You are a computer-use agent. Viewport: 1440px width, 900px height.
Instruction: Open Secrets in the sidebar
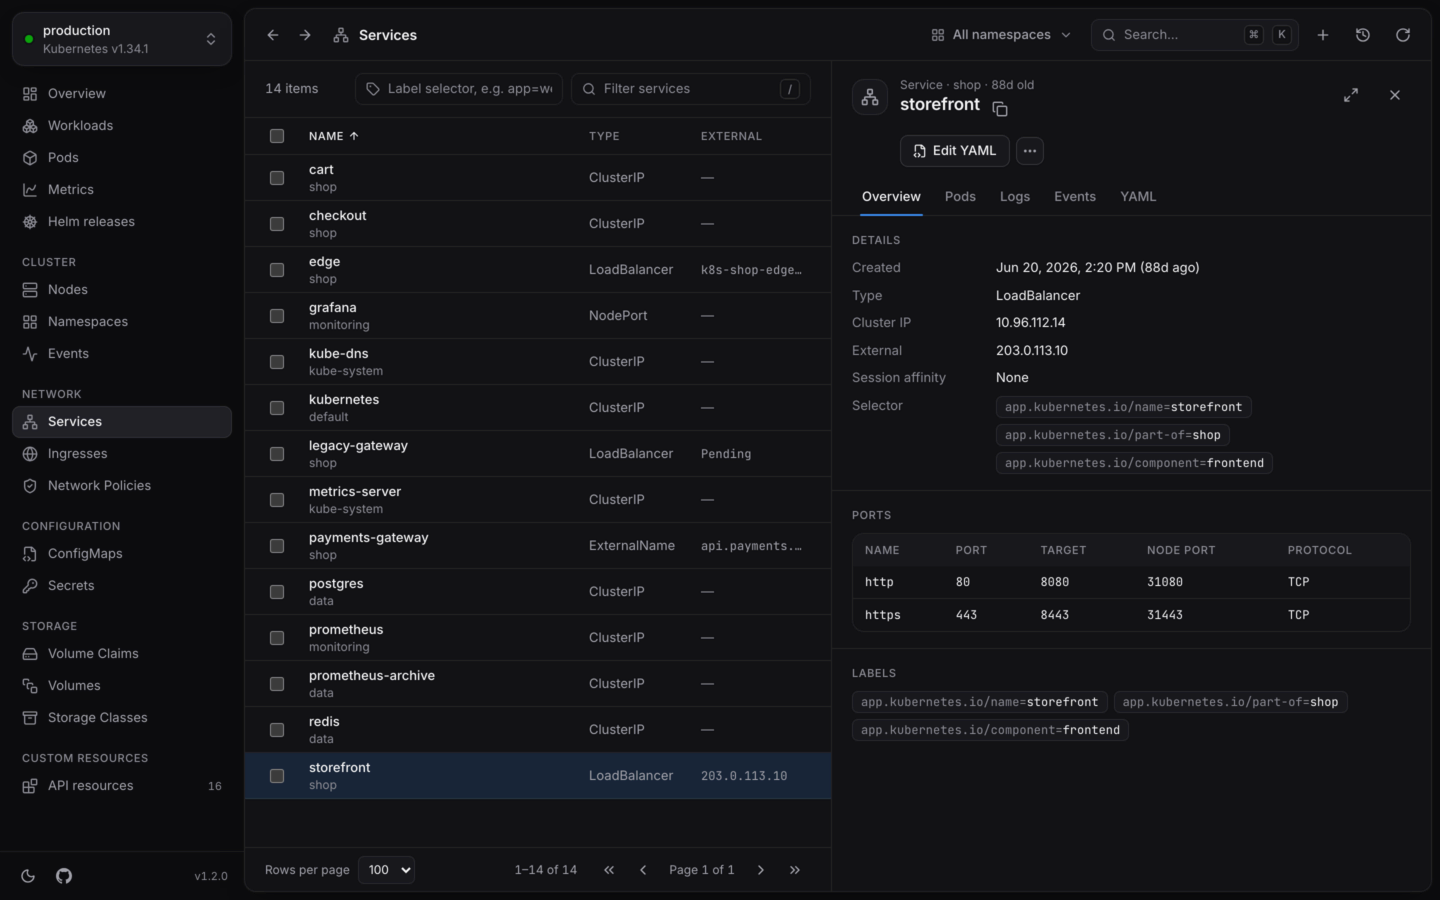122,586
